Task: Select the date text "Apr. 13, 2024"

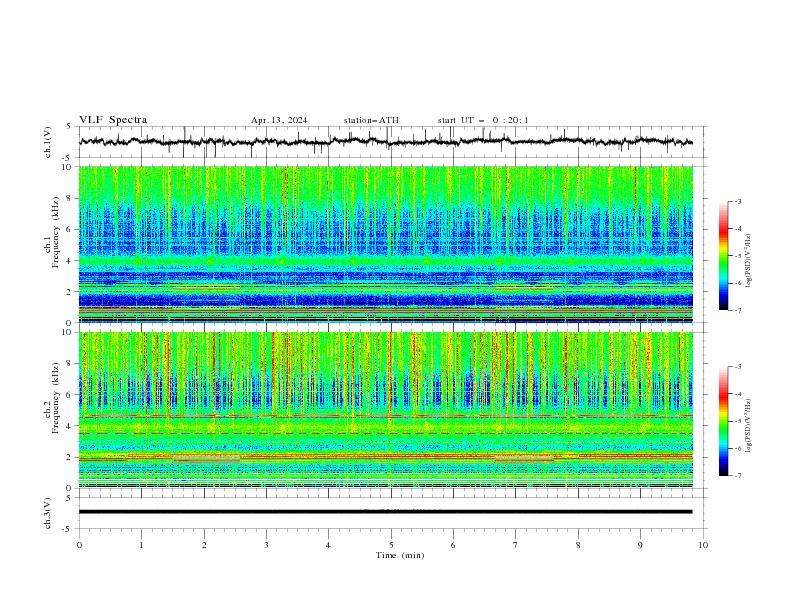Action: coord(279,120)
